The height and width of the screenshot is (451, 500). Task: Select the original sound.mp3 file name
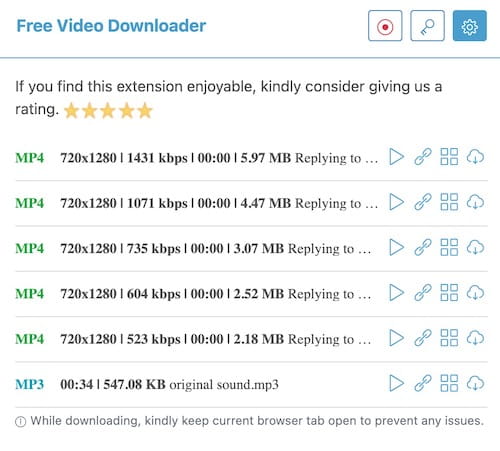(224, 385)
